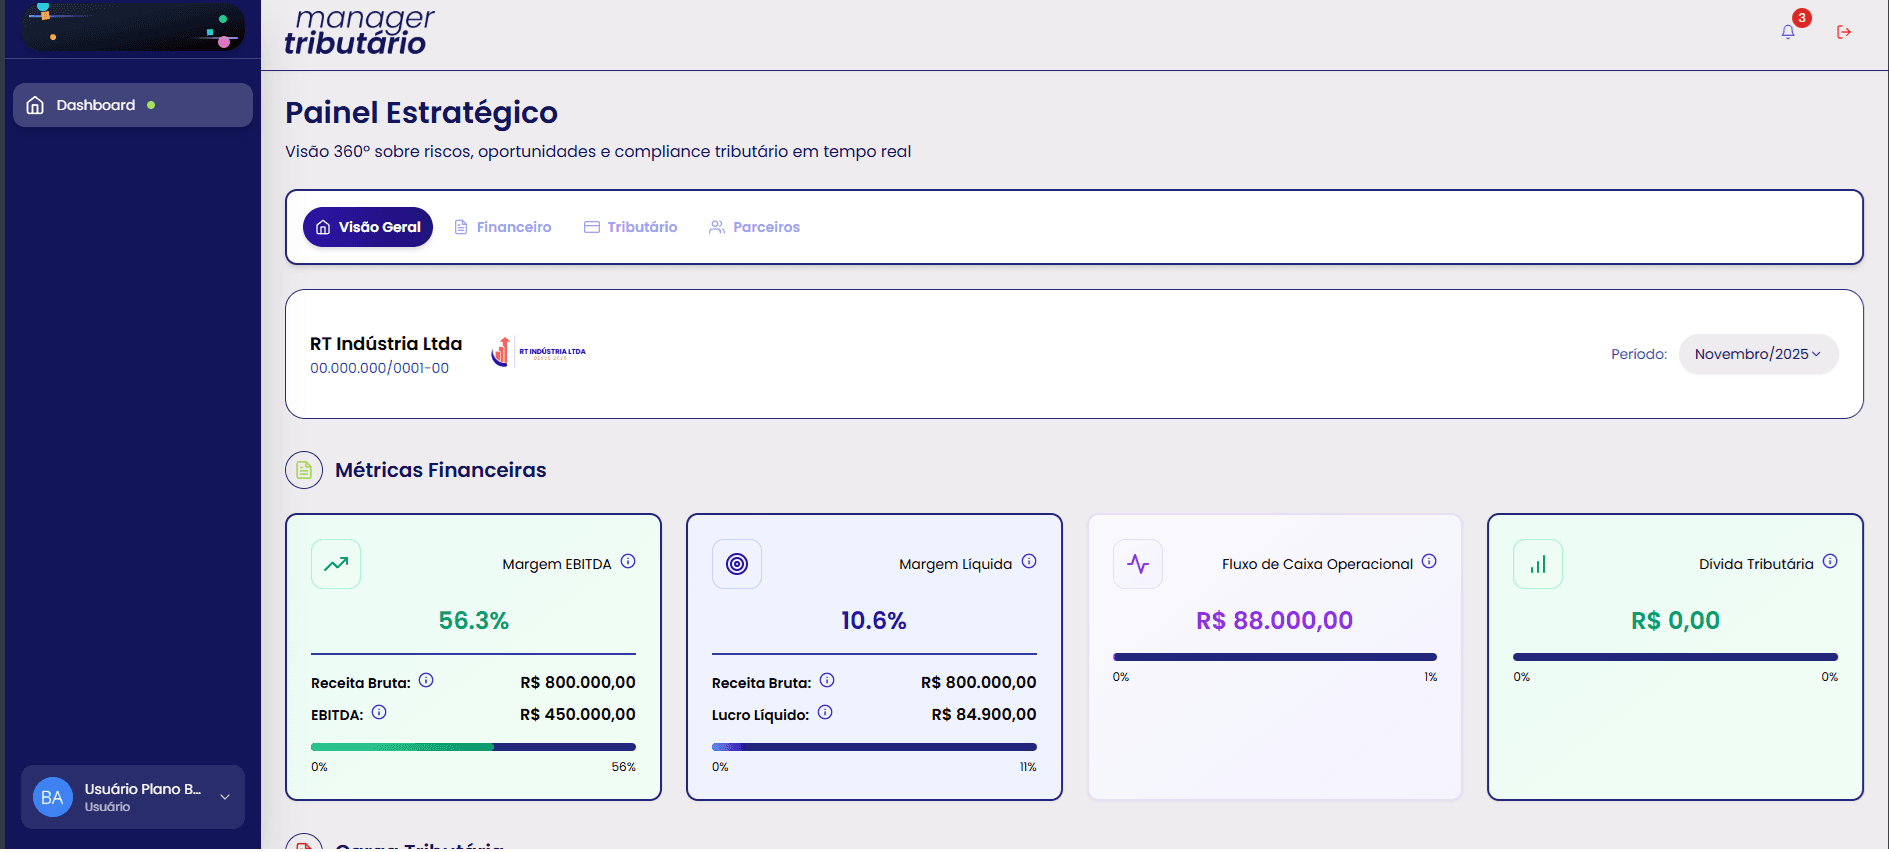The image size is (1889, 852).
Task: Switch to the Financeiro tab
Action: tap(503, 227)
